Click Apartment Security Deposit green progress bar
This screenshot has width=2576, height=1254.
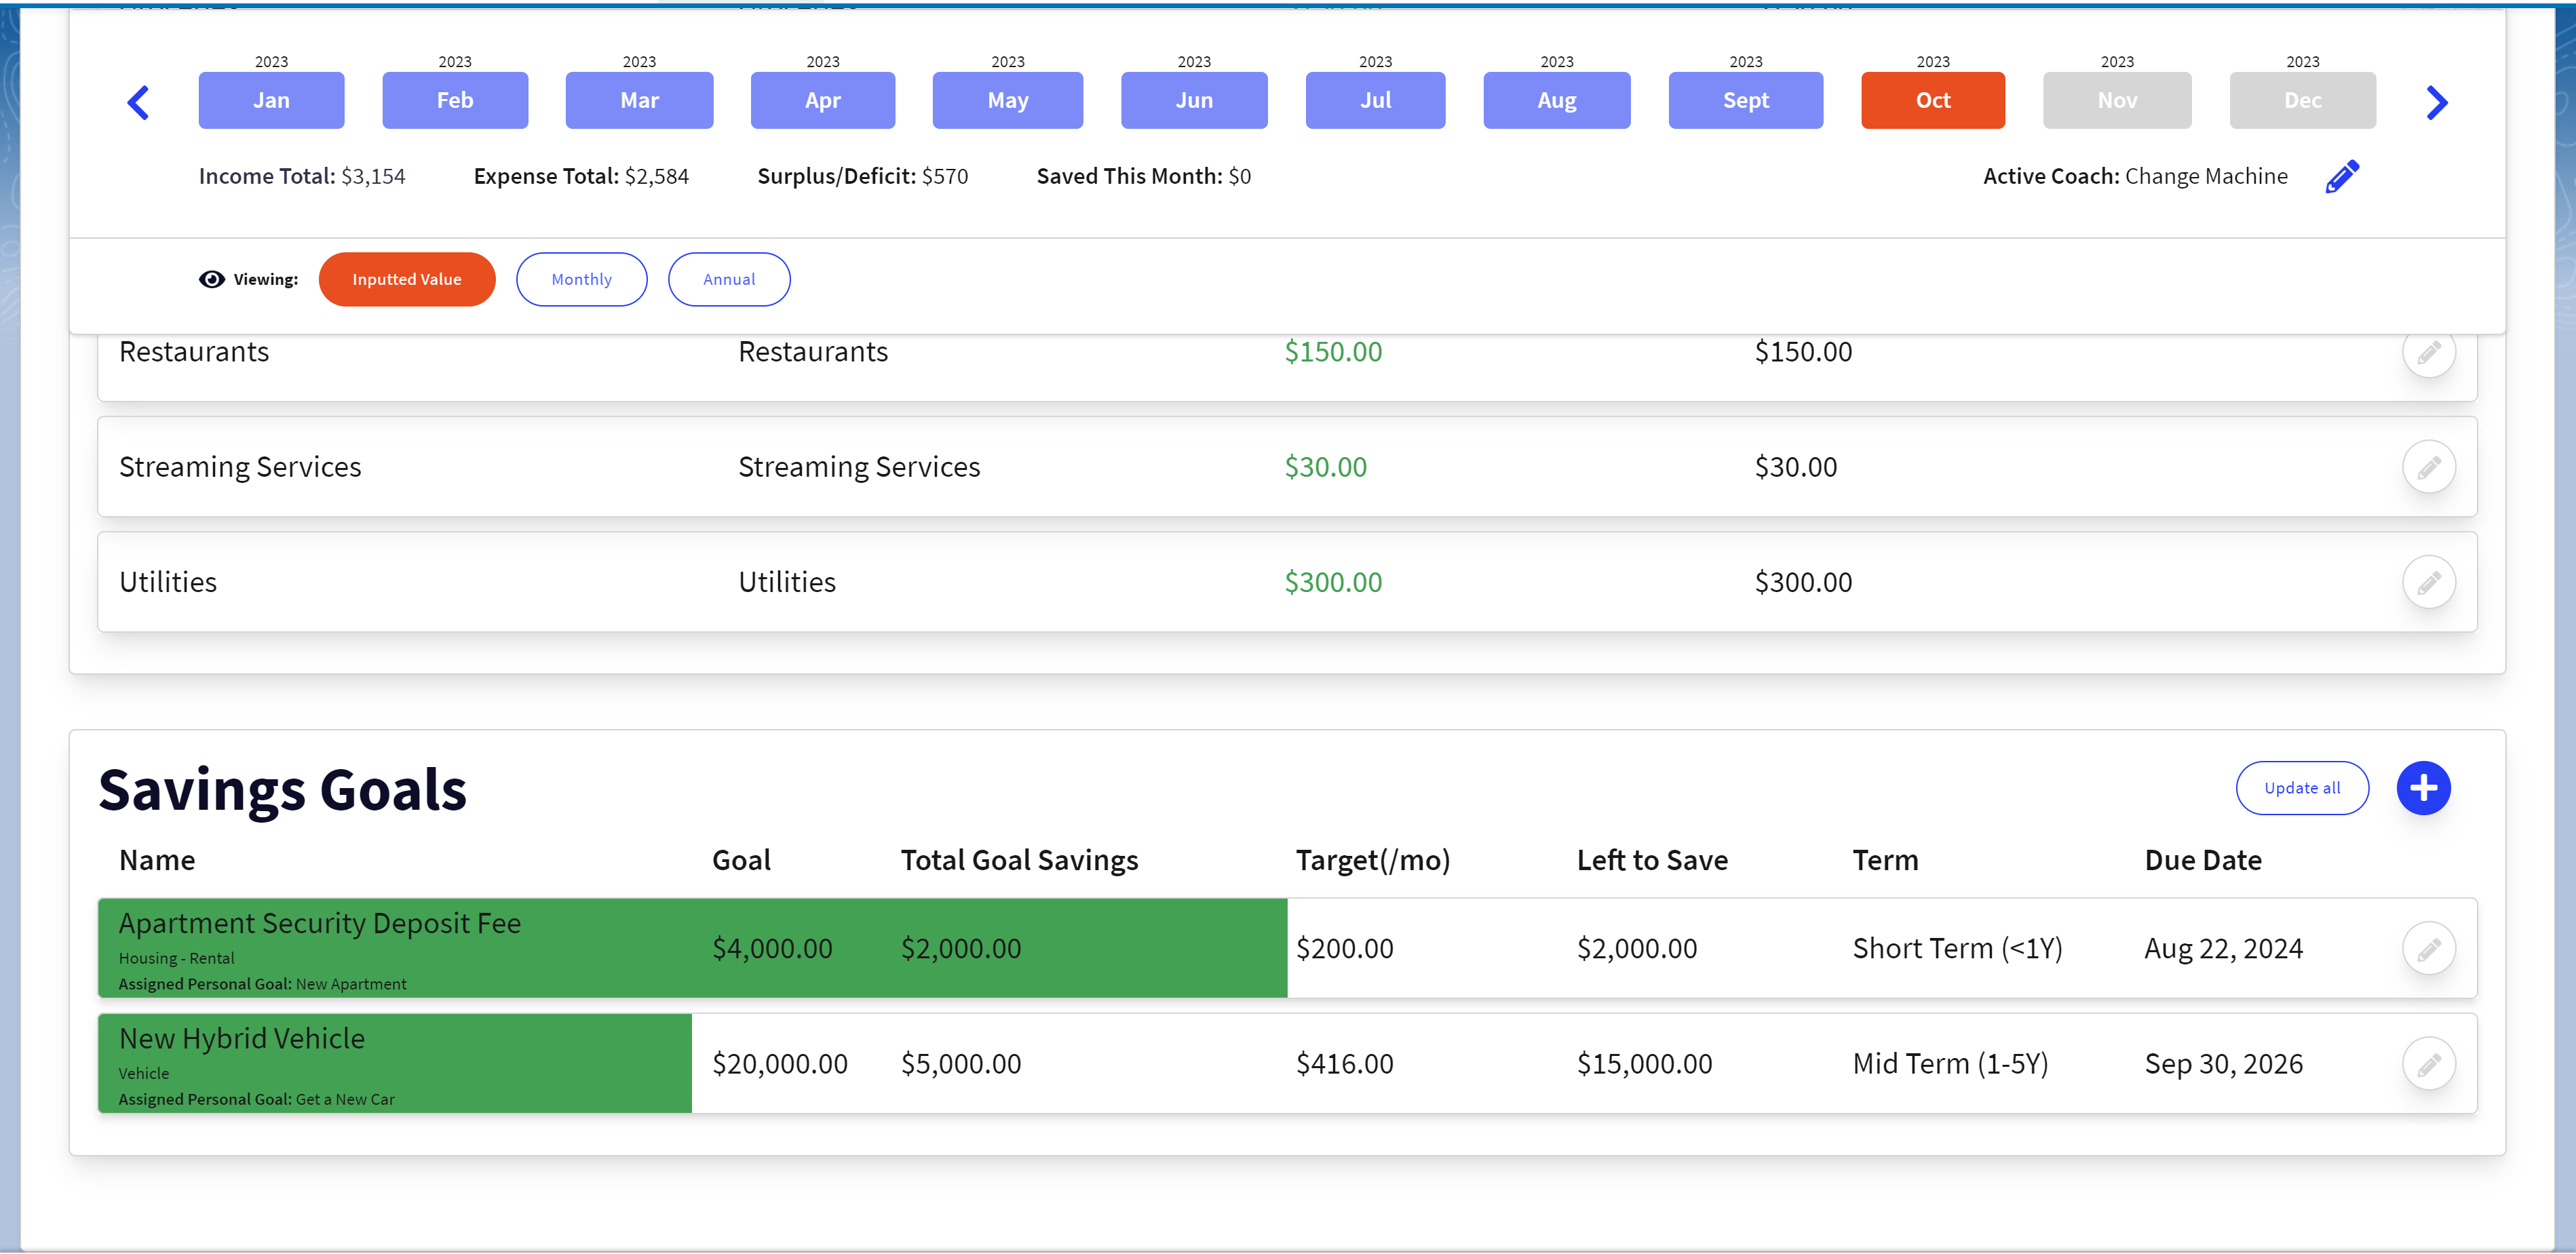coord(1150,948)
